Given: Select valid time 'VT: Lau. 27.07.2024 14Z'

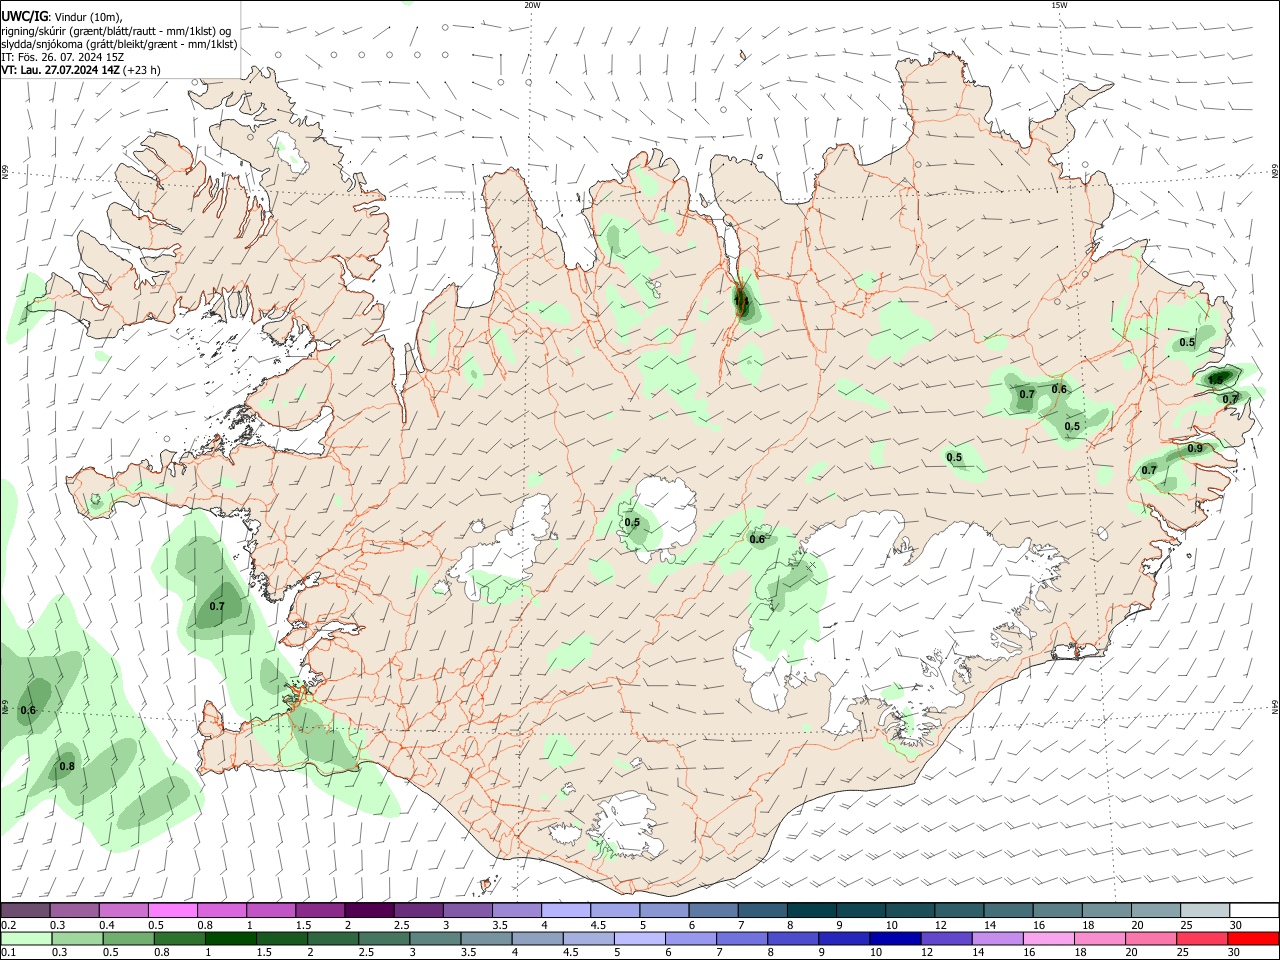Looking at the screenshot, I should [x=61, y=70].
